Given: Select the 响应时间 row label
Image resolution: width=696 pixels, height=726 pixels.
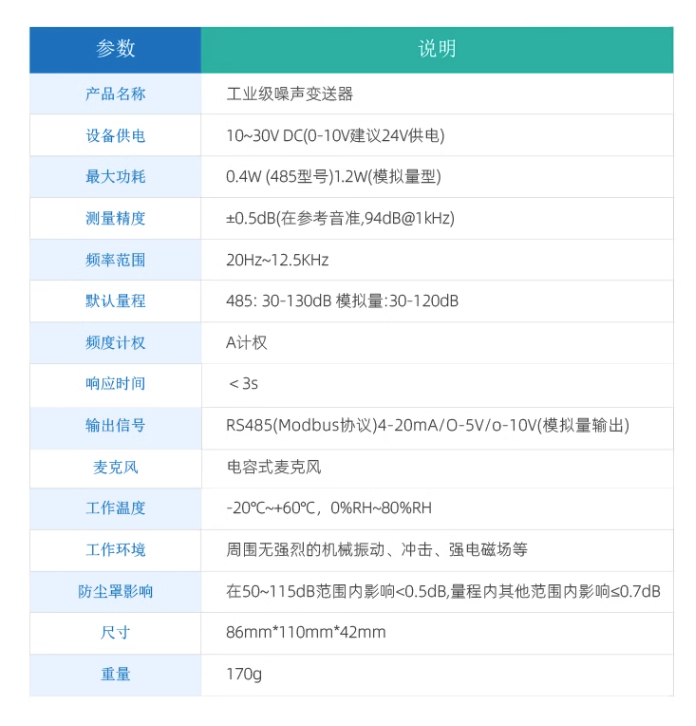Looking at the screenshot, I should point(115,383).
